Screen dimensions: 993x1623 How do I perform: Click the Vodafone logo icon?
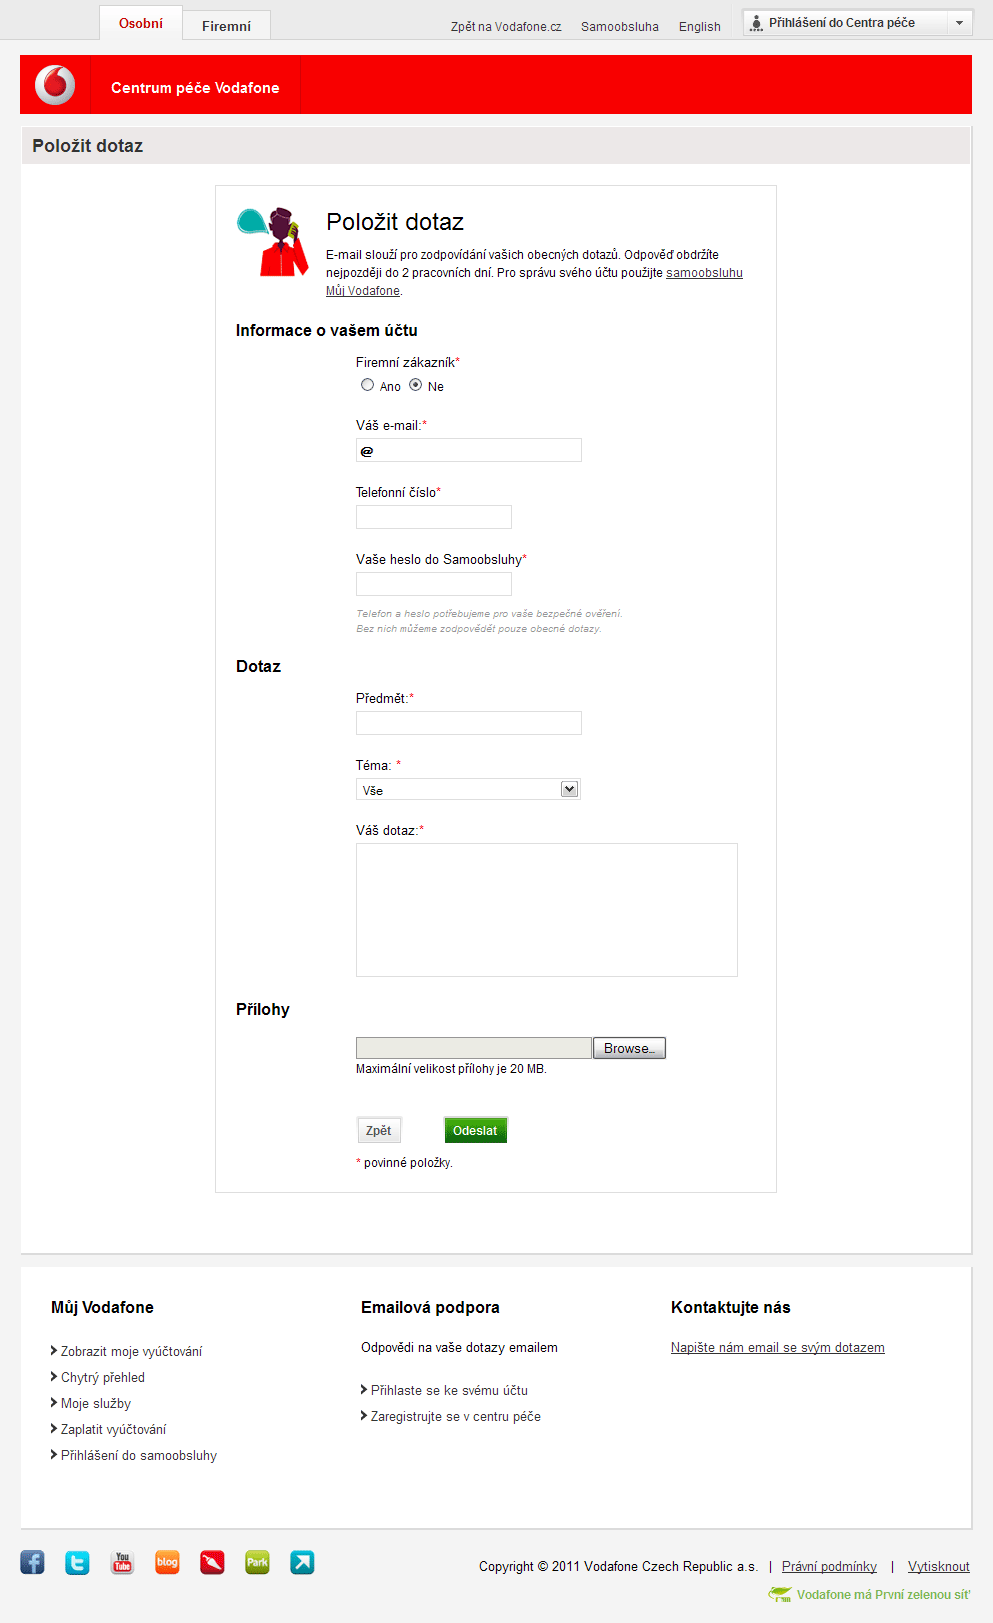point(55,85)
